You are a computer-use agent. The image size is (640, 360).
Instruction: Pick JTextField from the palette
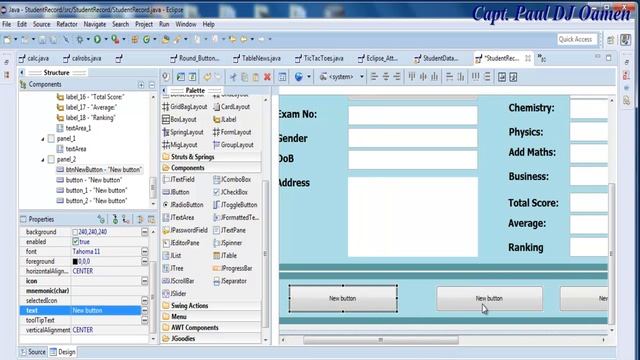(x=178, y=179)
